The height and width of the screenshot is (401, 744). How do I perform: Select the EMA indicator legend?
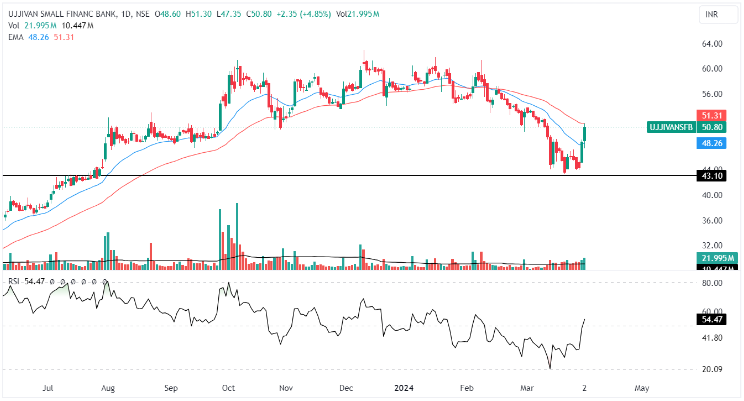point(15,37)
